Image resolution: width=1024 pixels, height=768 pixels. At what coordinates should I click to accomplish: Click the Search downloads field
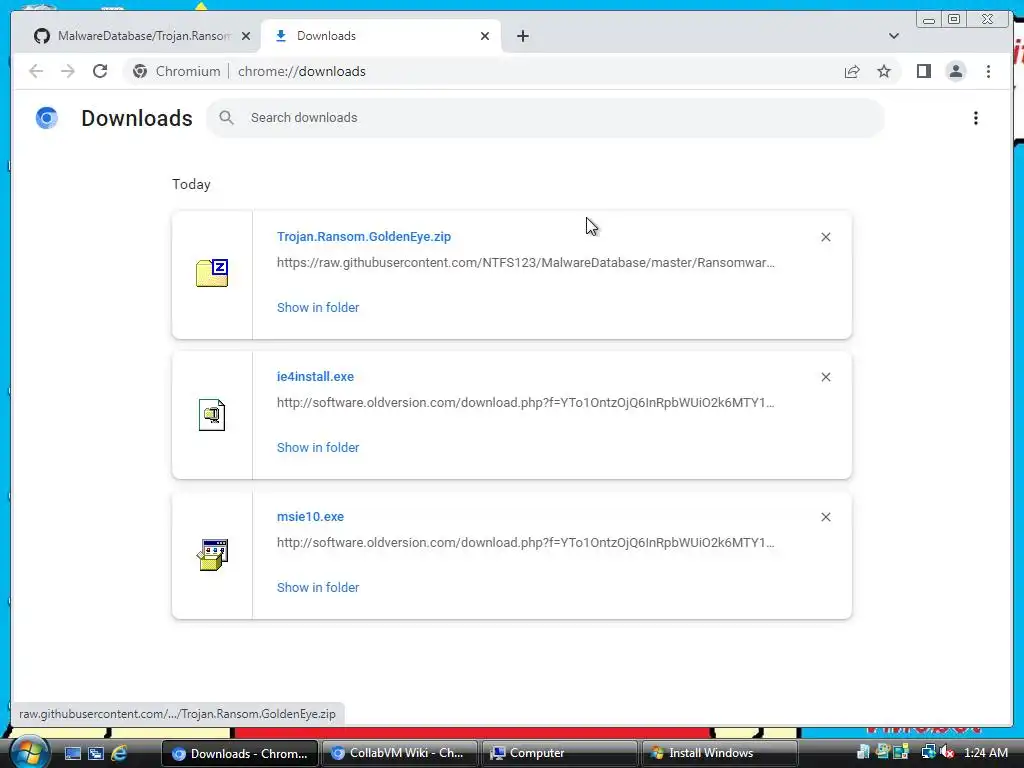[x=545, y=118]
